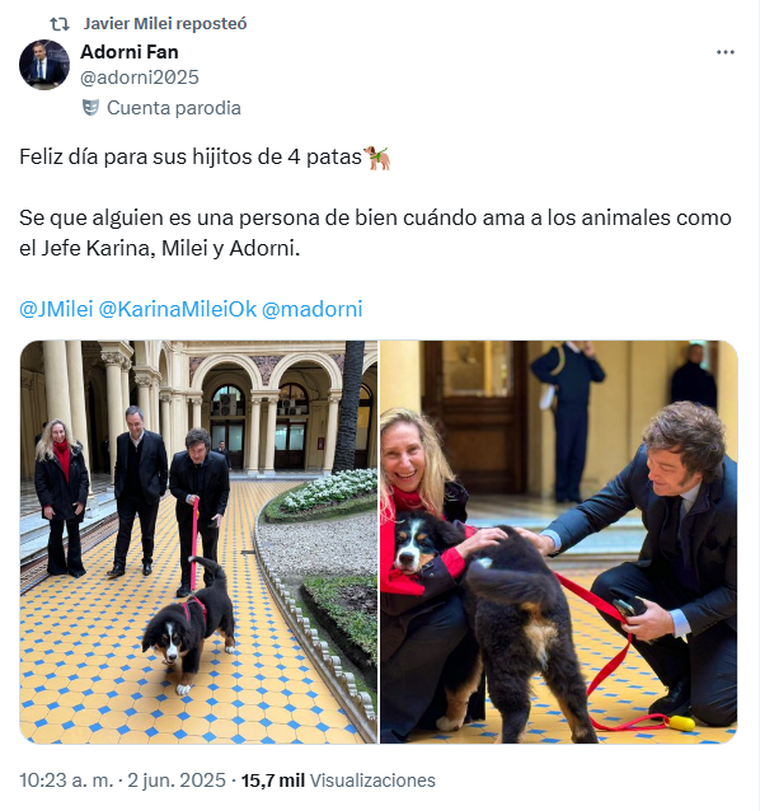Viewport: 760px width, 811px height.
Task: Click the 2 jun. 2025 date
Action: (177, 780)
